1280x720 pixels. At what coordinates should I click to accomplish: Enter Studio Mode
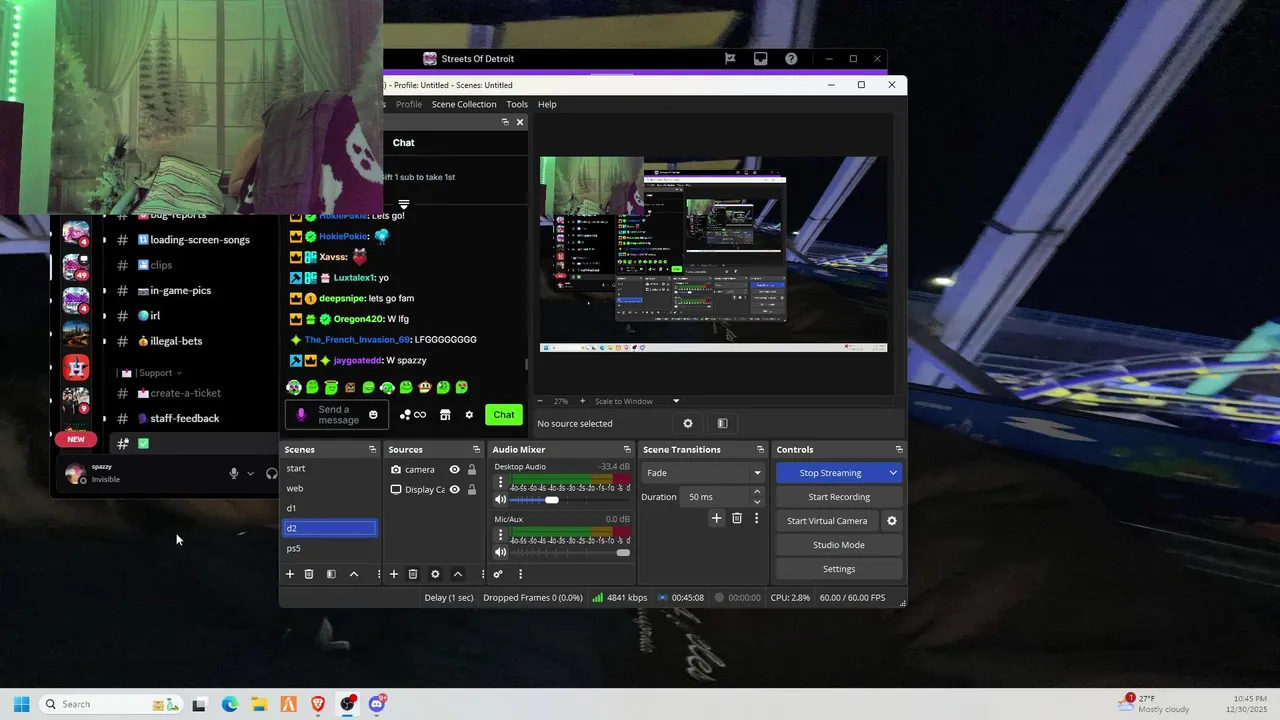click(x=839, y=545)
